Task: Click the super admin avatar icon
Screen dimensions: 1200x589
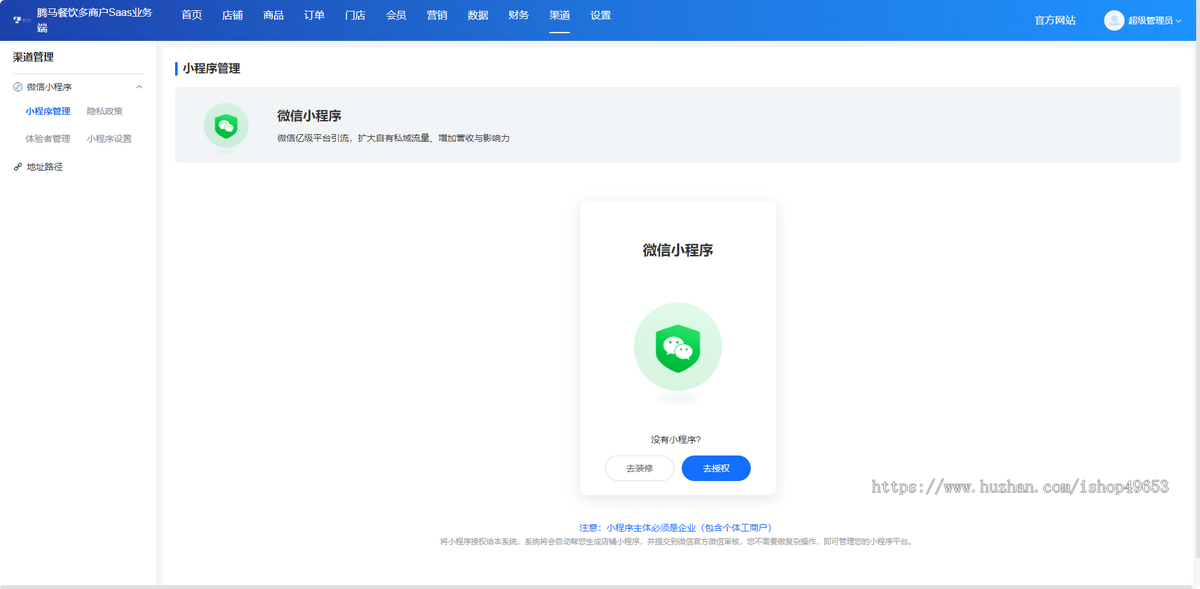Action: point(1114,20)
